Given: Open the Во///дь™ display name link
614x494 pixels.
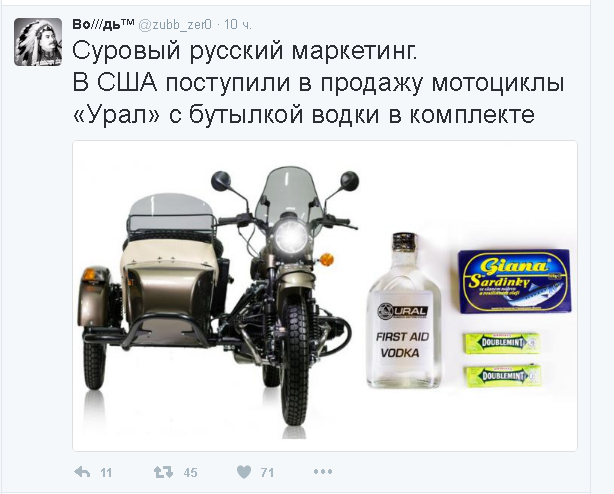Looking at the screenshot, I should coord(104,24).
